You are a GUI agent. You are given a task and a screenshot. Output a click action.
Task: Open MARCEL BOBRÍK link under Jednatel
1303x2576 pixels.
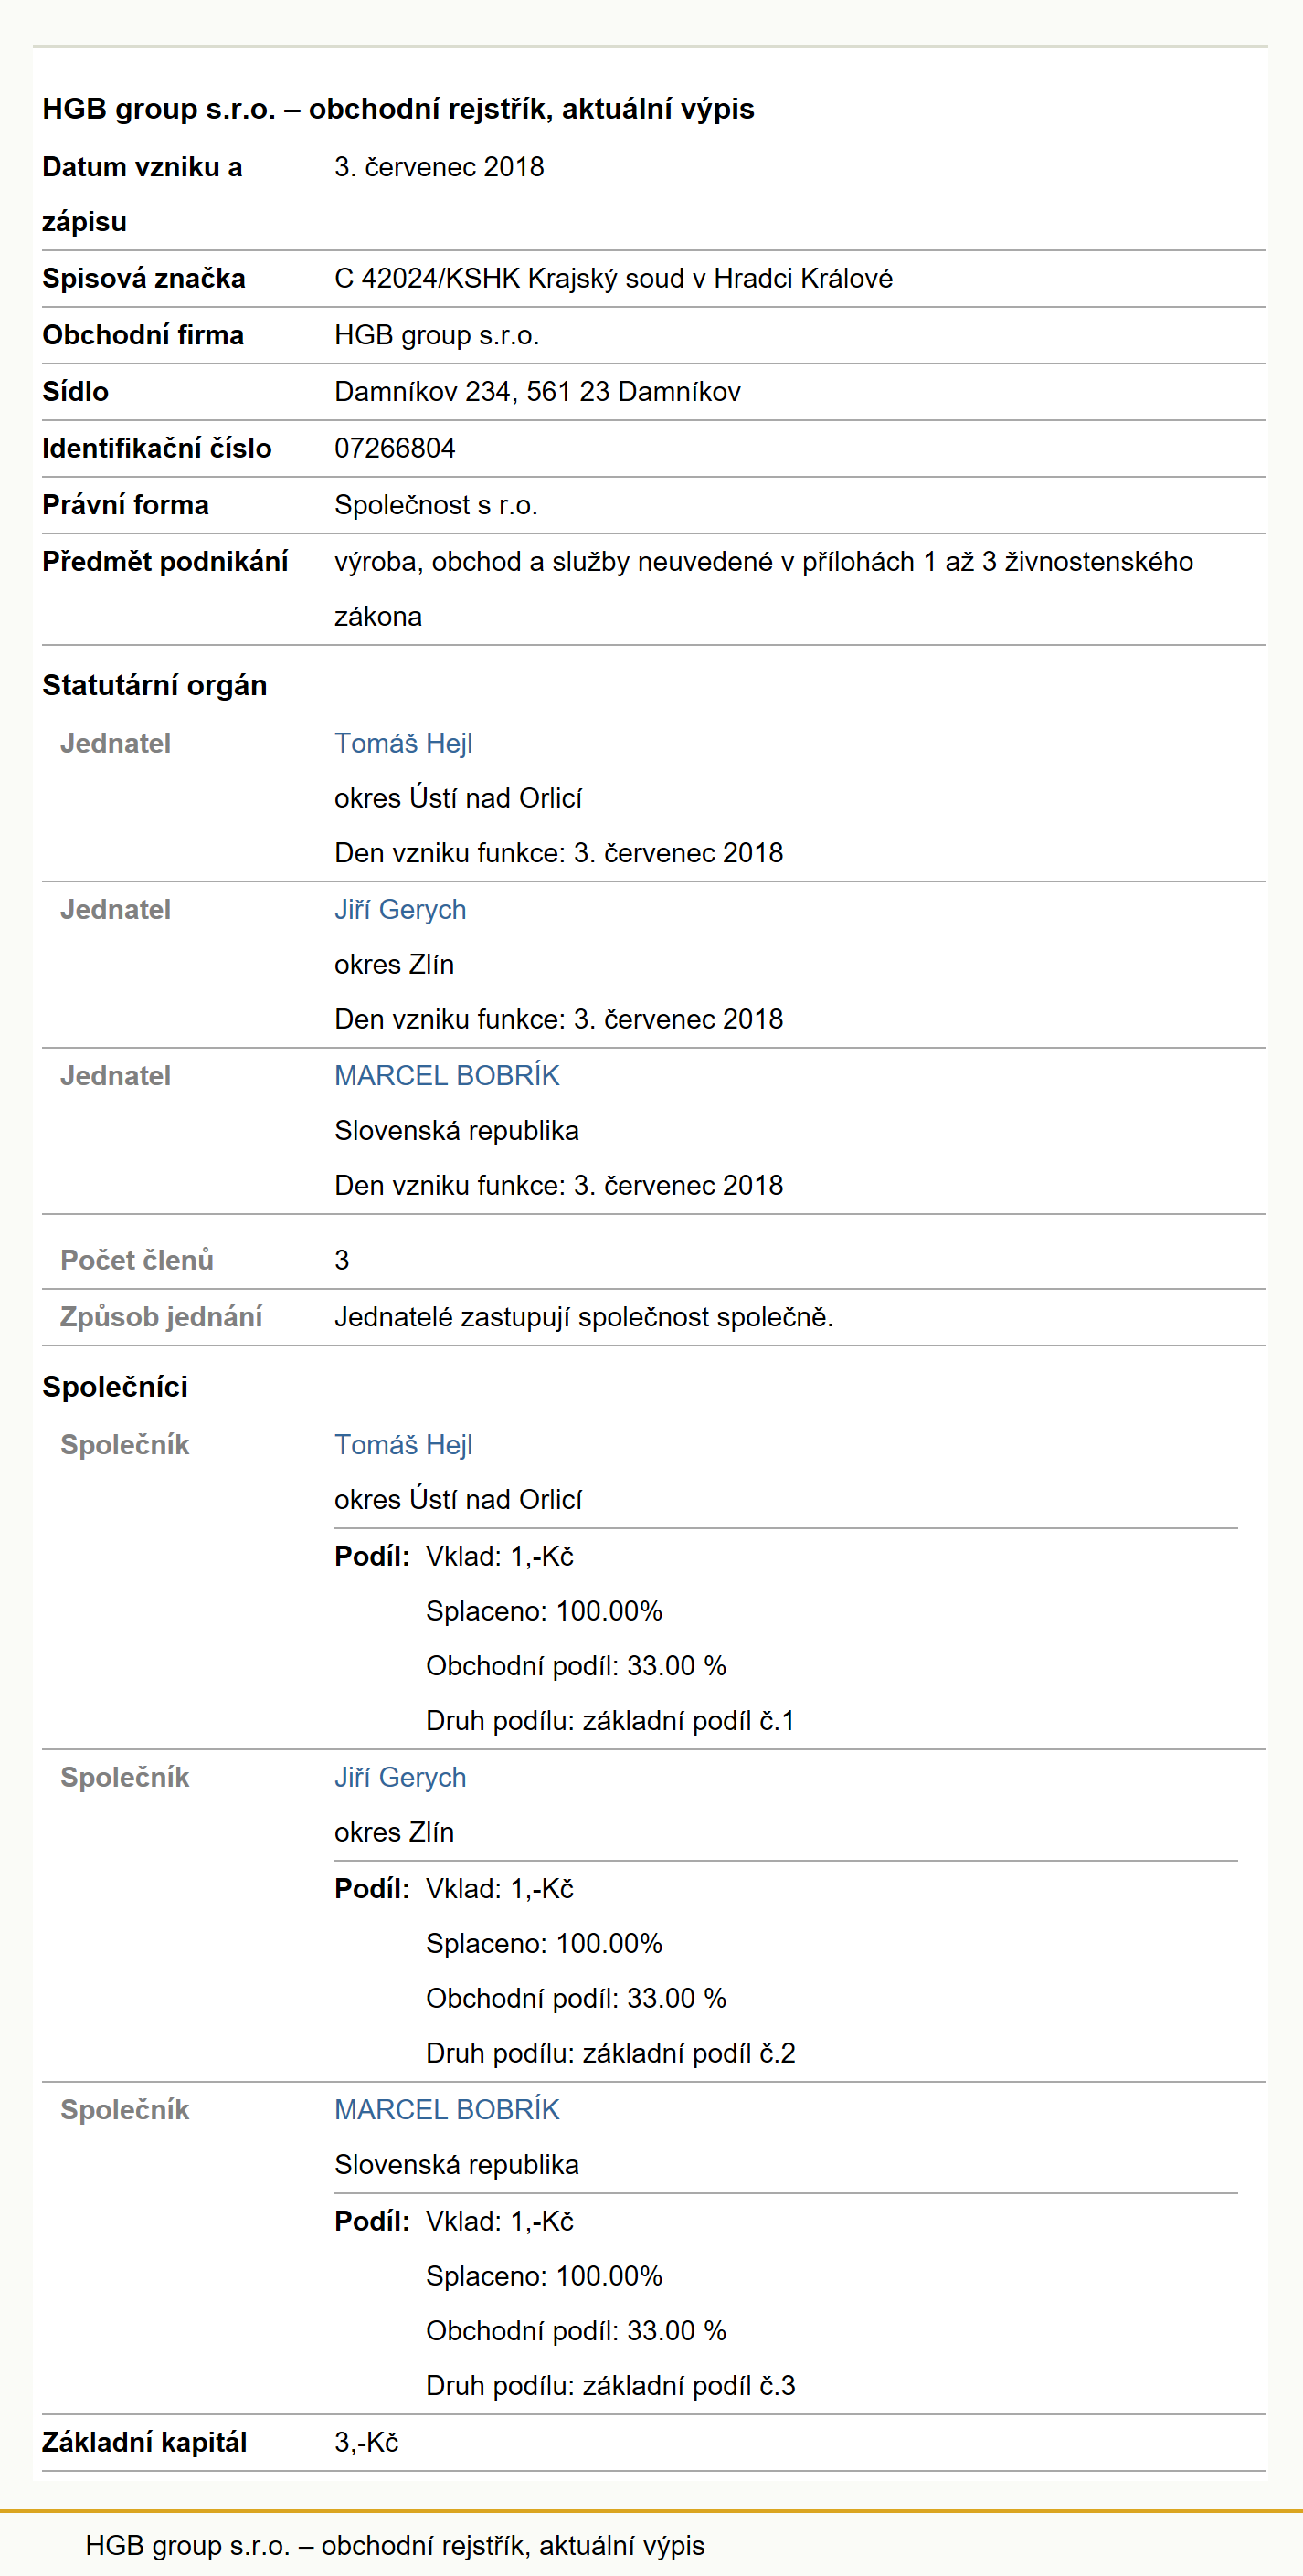pyautogui.click(x=447, y=1075)
